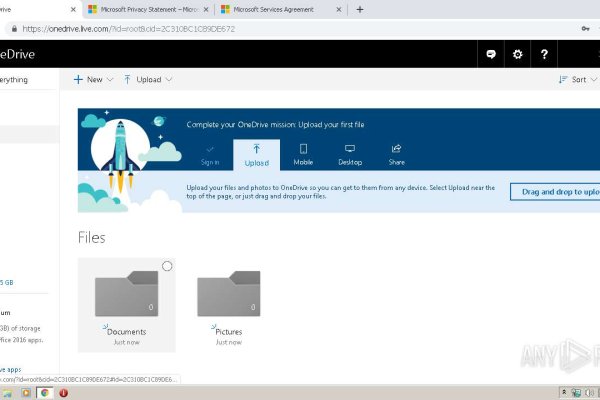The image size is (600, 400).
Task: Expand the New dropdown menu
Action: coord(94,79)
